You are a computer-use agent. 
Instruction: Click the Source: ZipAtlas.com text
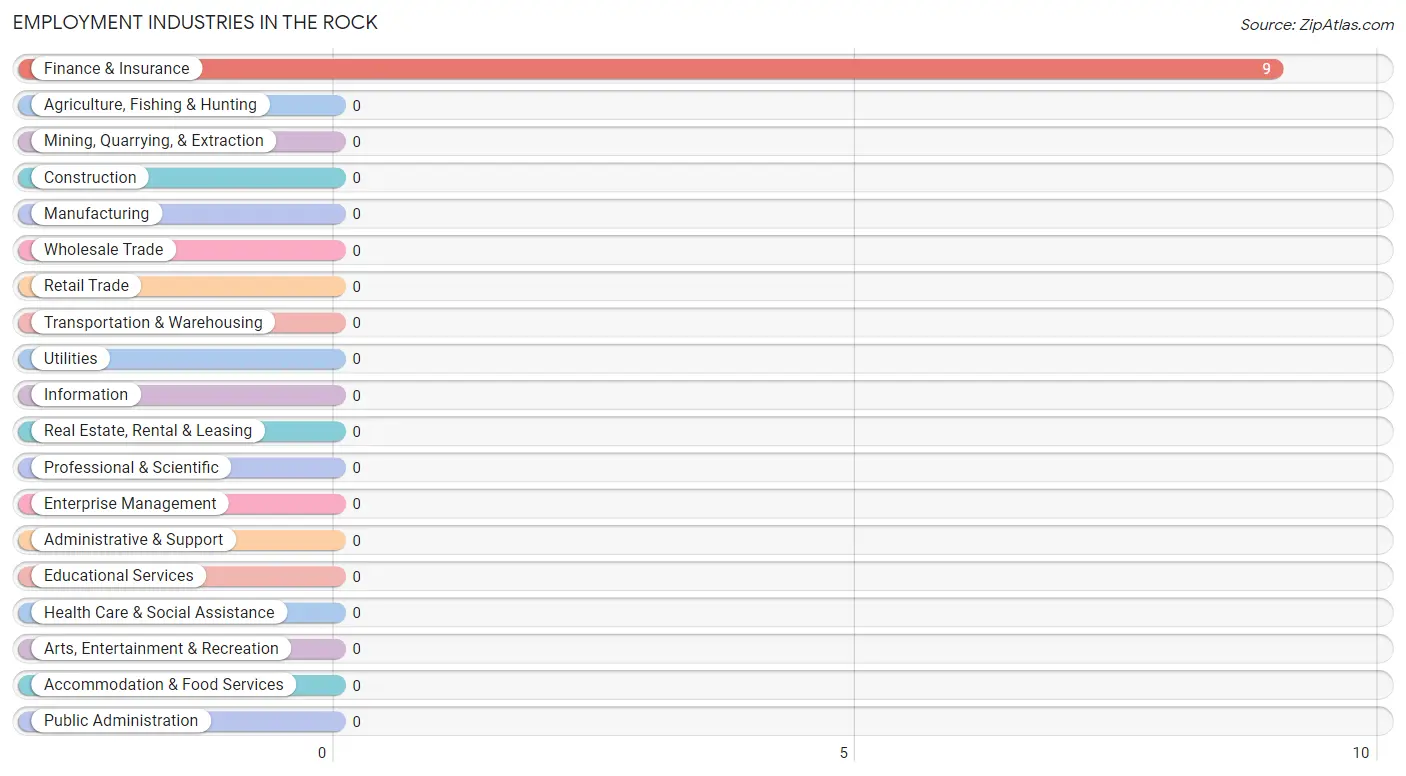pyautogui.click(x=1317, y=25)
